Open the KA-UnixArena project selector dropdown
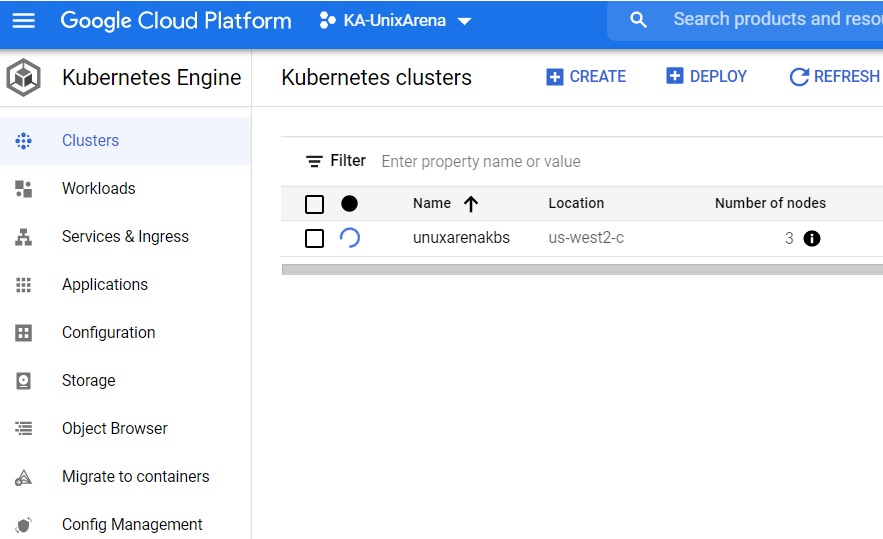This screenshot has height=539, width=883. 395,21
